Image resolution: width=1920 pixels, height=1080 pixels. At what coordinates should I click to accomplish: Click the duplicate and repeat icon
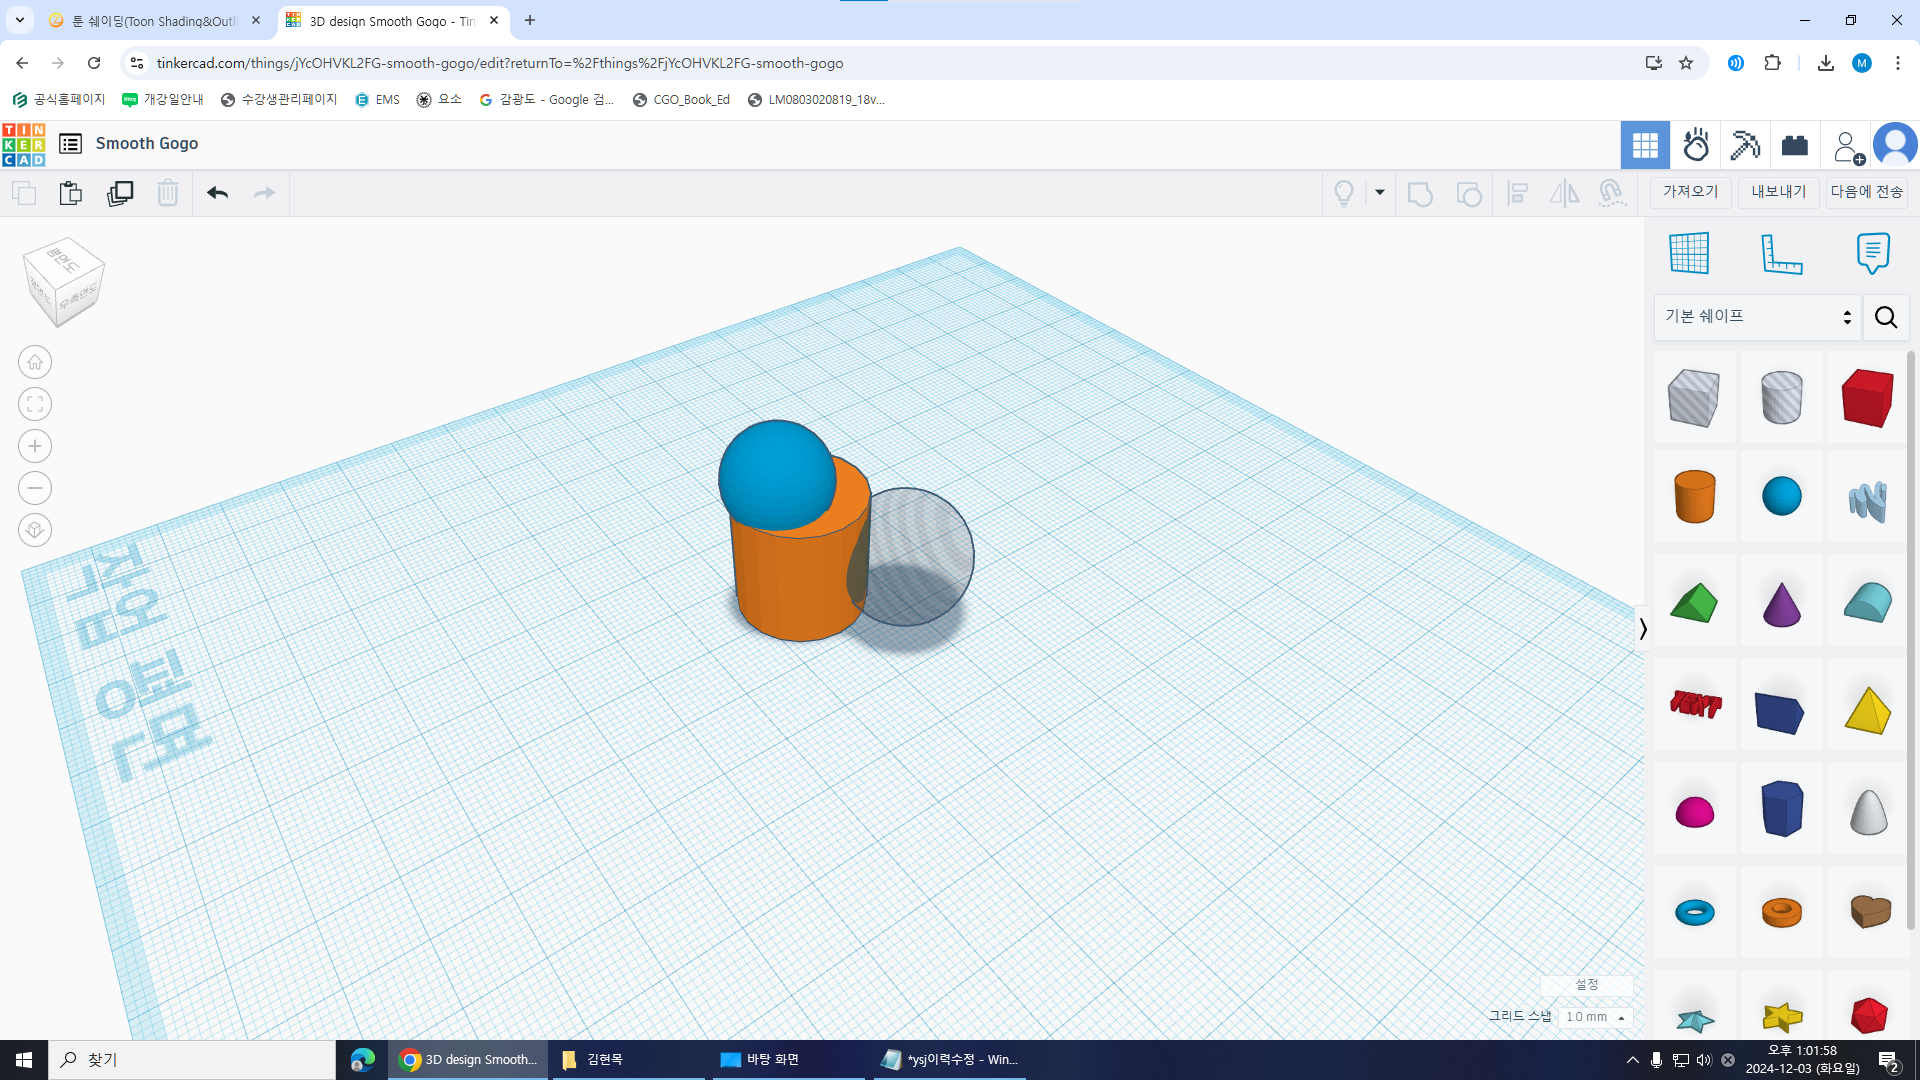click(x=120, y=193)
